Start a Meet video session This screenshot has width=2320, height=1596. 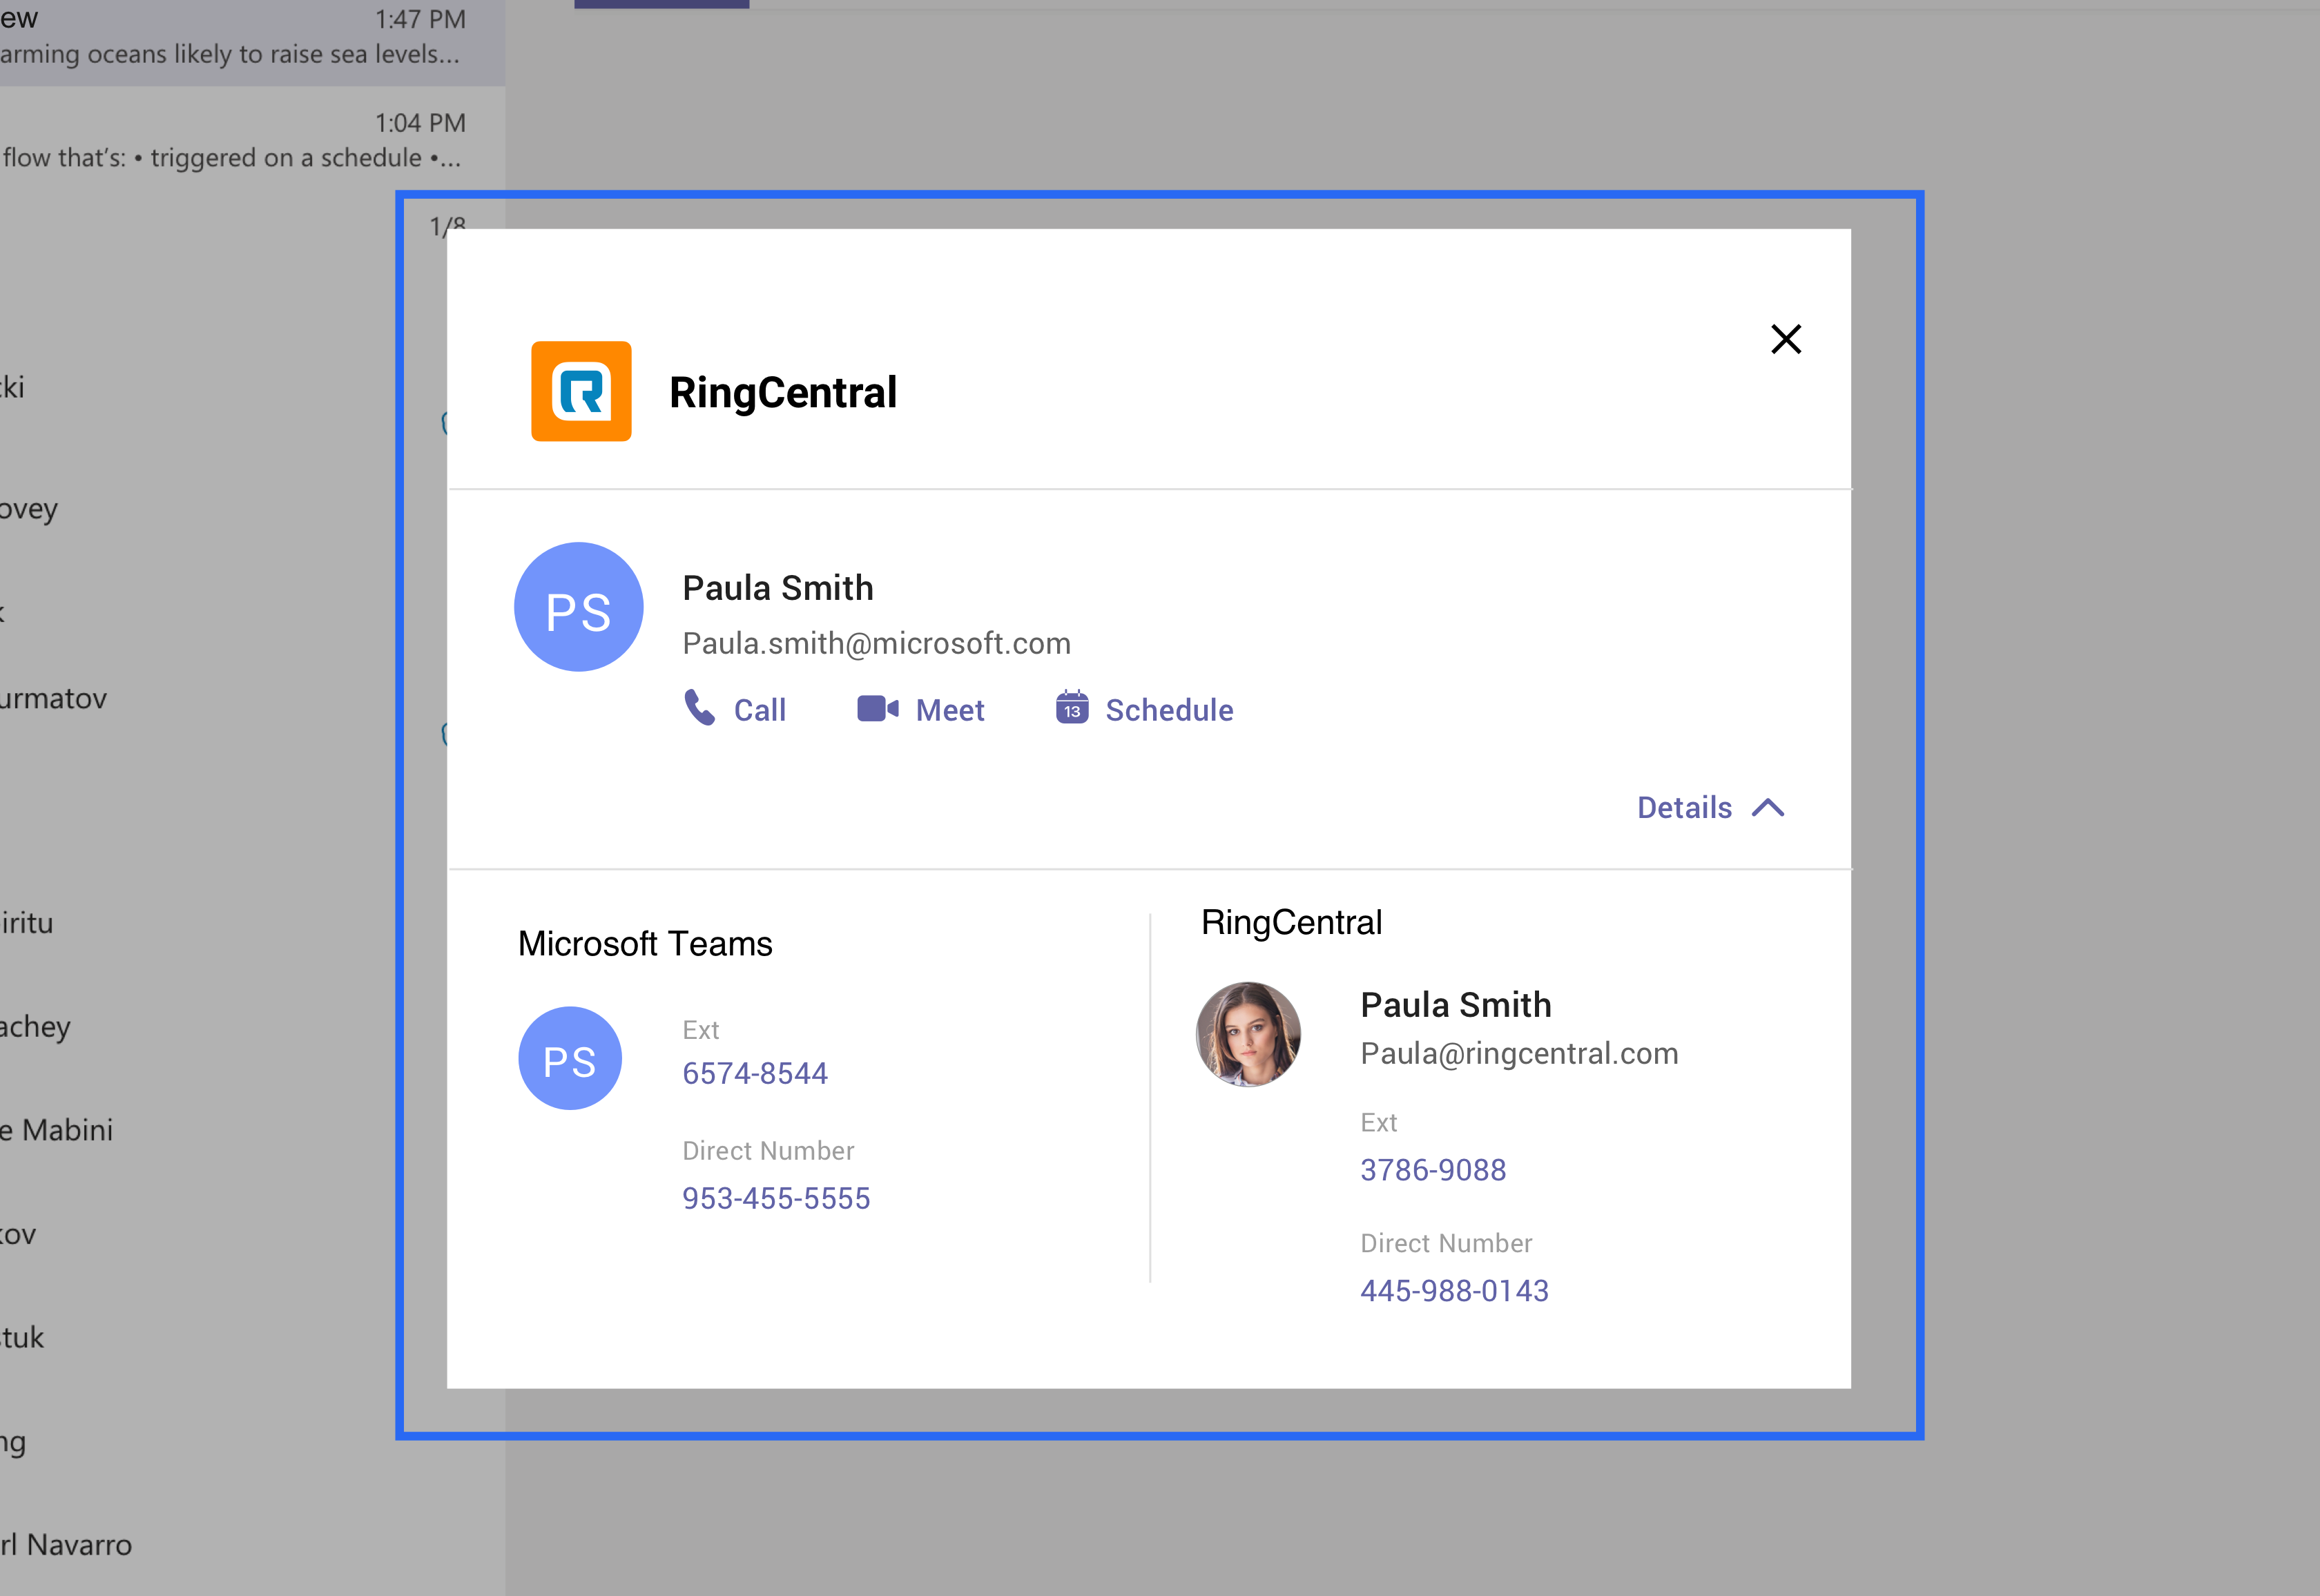(920, 709)
